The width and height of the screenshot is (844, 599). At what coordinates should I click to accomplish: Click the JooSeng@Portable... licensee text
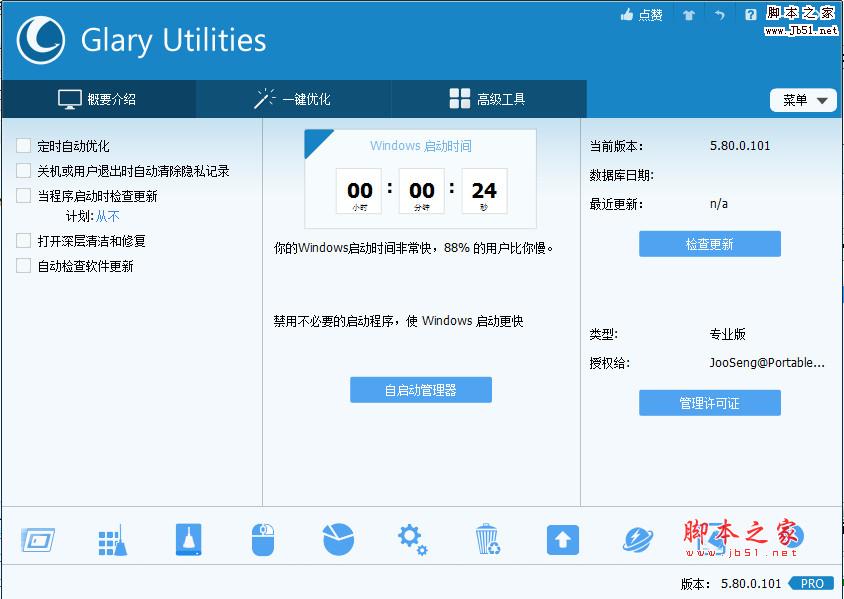click(766, 363)
